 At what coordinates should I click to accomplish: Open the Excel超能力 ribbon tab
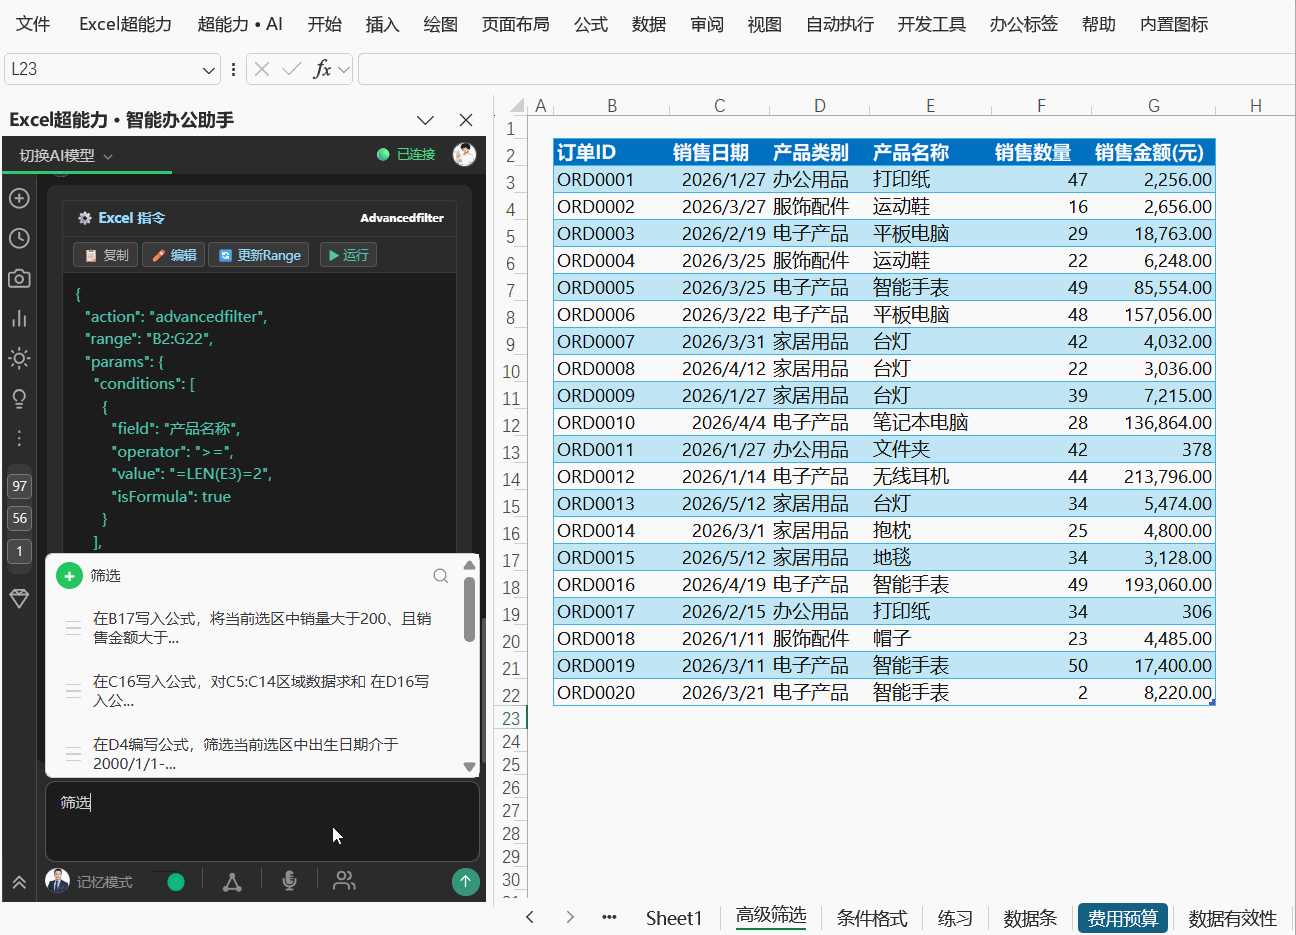tap(125, 24)
